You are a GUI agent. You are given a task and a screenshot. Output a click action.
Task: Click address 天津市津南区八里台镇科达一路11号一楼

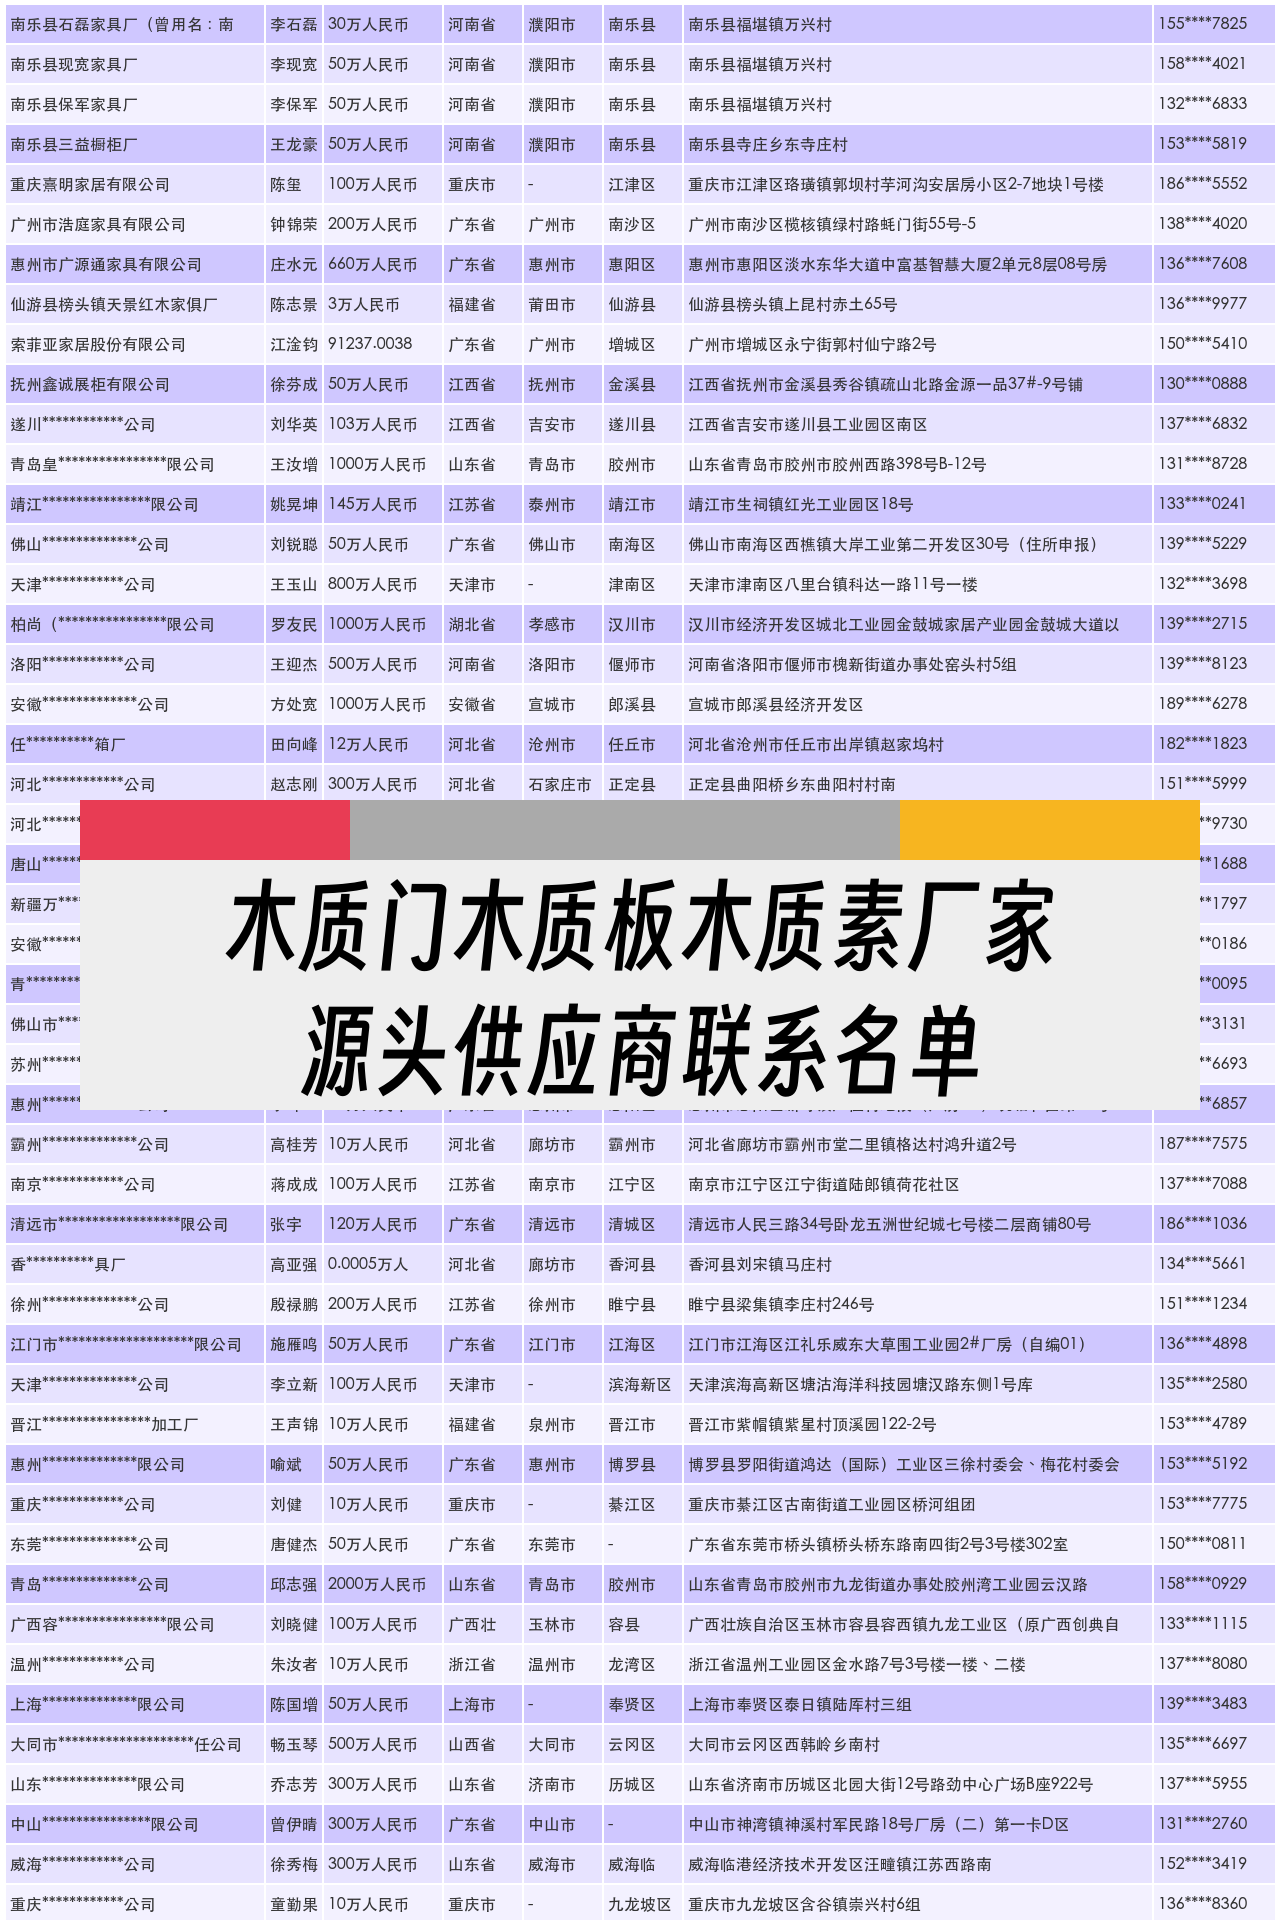[x=833, y=584]
